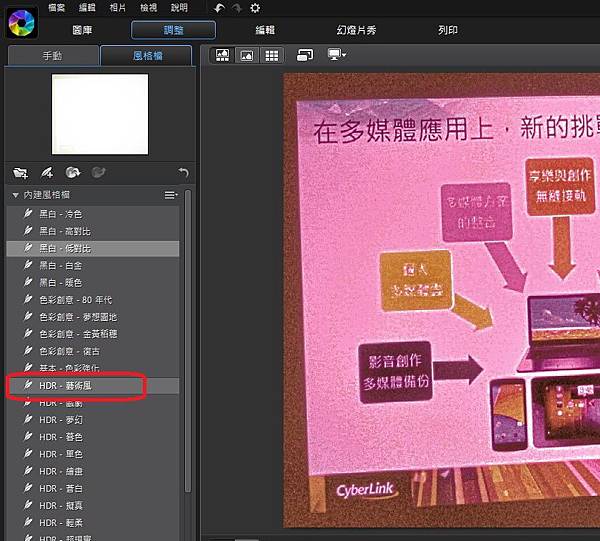Viewport: 600px width, 541px height.
Task: Click the redo arrow icon in top bar
Action: coord(237,8)
